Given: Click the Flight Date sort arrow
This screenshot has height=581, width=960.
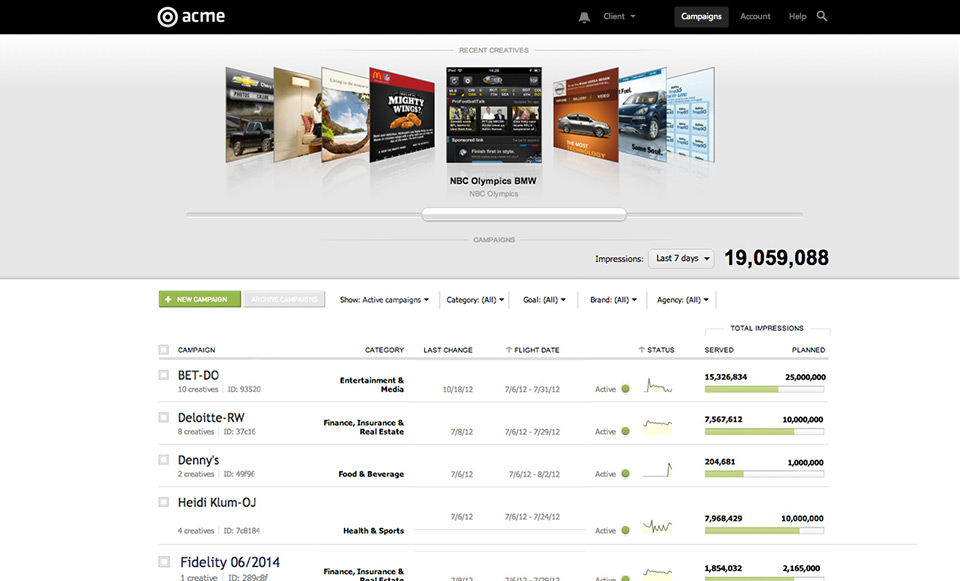Looking at the screenshot, I should point(508,350).
